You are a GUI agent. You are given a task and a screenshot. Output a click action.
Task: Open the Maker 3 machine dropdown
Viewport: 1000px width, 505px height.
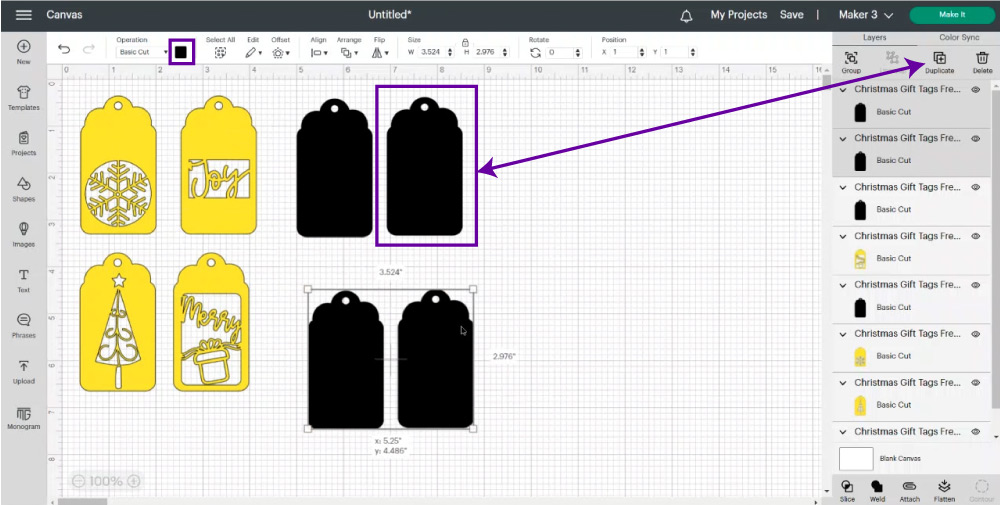866,15
